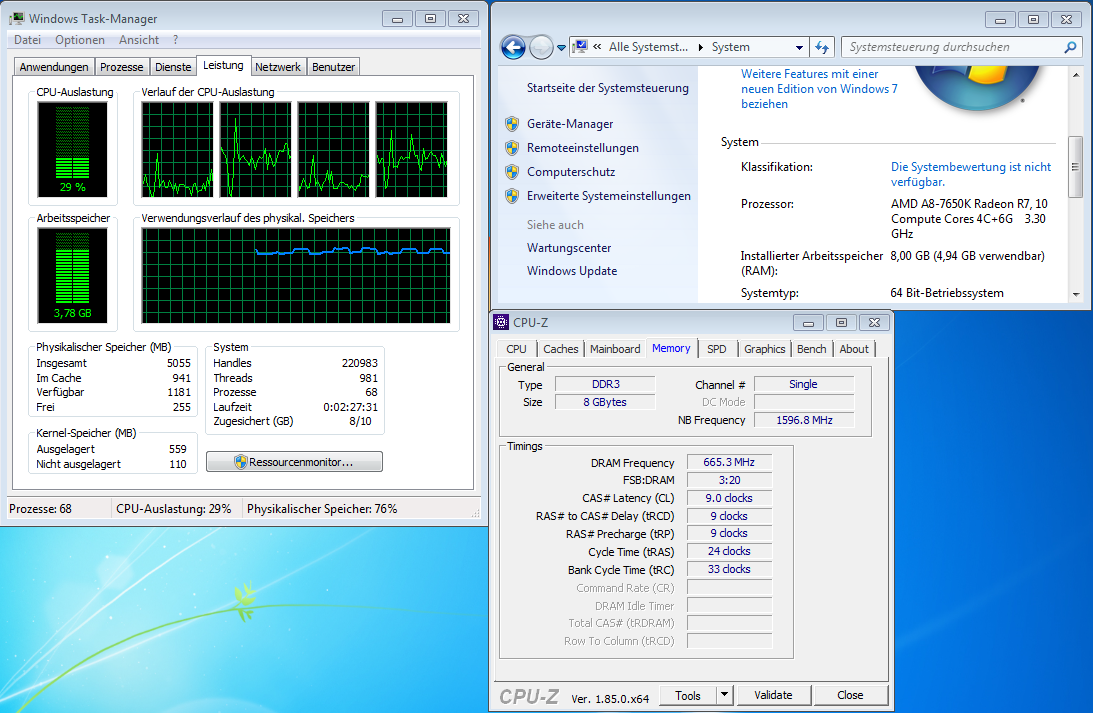The width and height of the screenshot is (1093, 713).
Task: Open the Wartungscenter link
Action: pyautogui.click(x=569, y=247)
